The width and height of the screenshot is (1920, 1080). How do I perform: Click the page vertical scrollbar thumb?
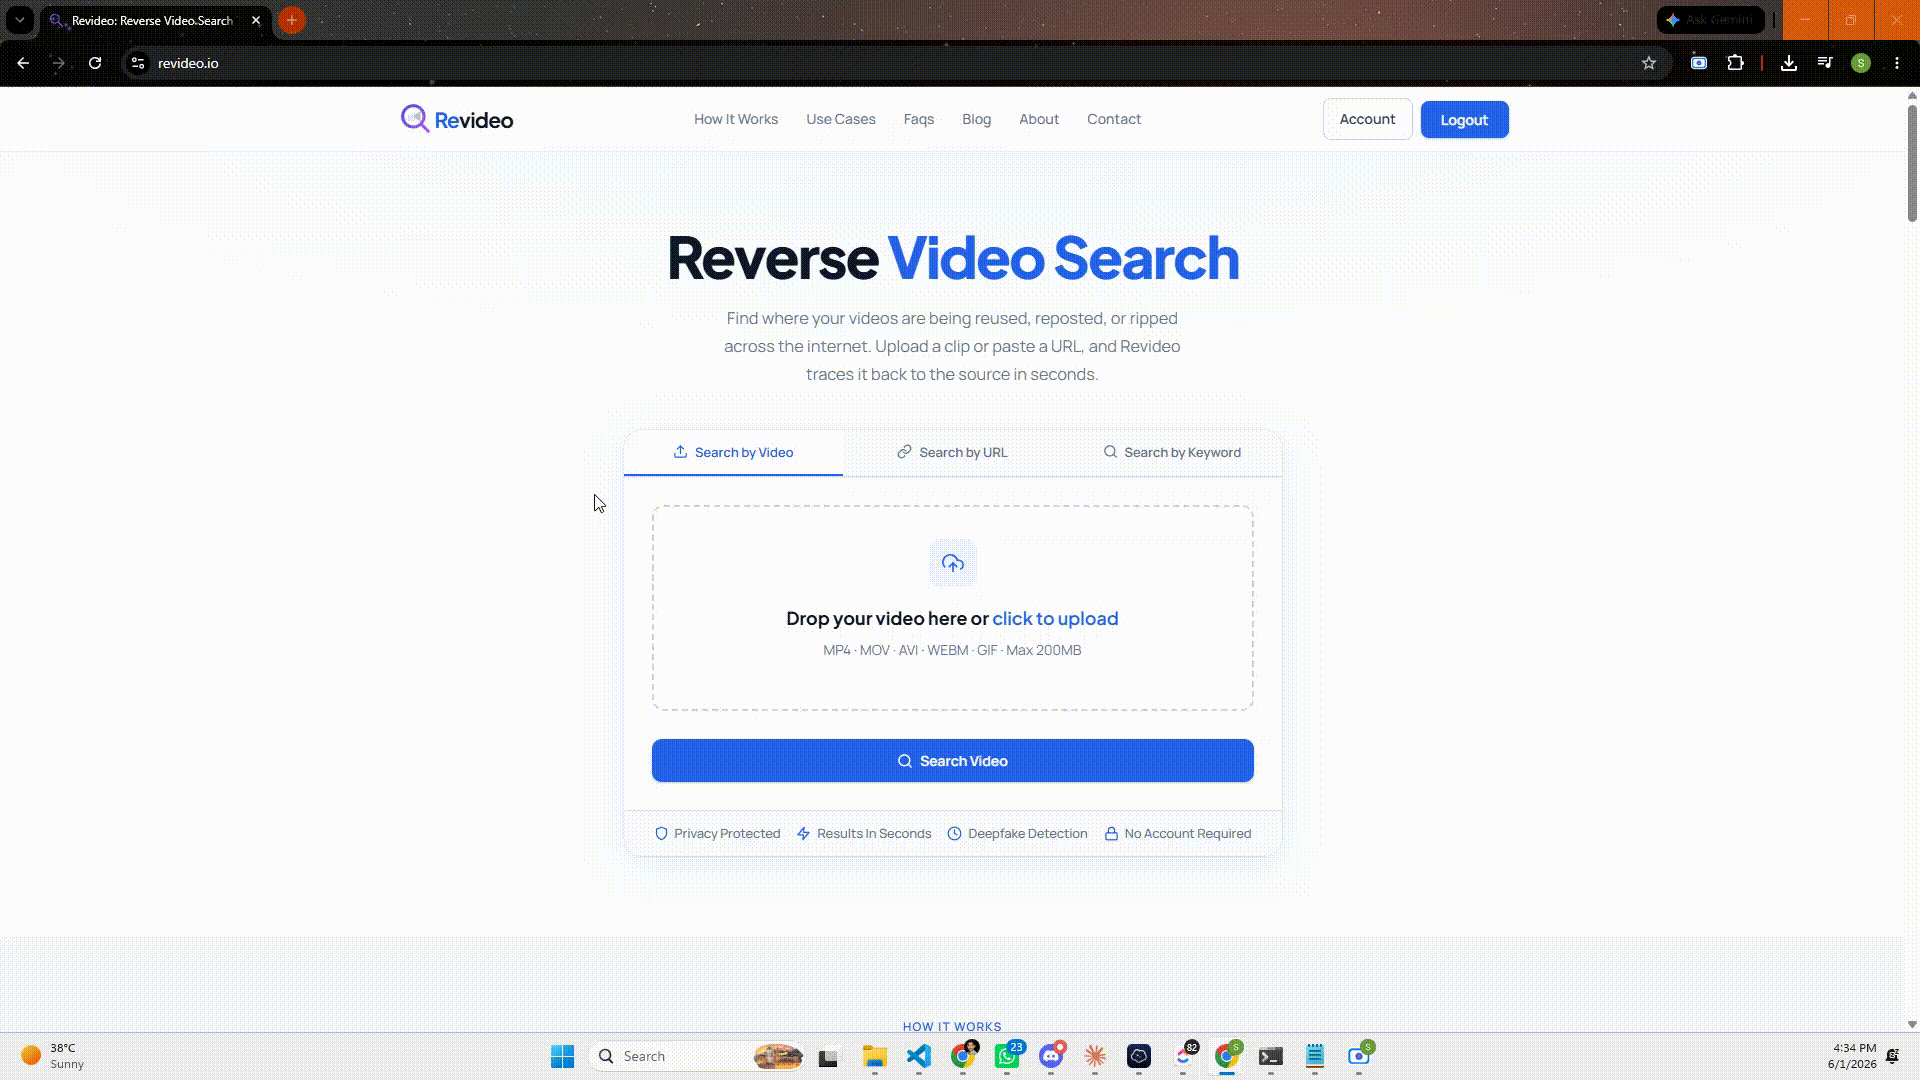(1912, 162)
